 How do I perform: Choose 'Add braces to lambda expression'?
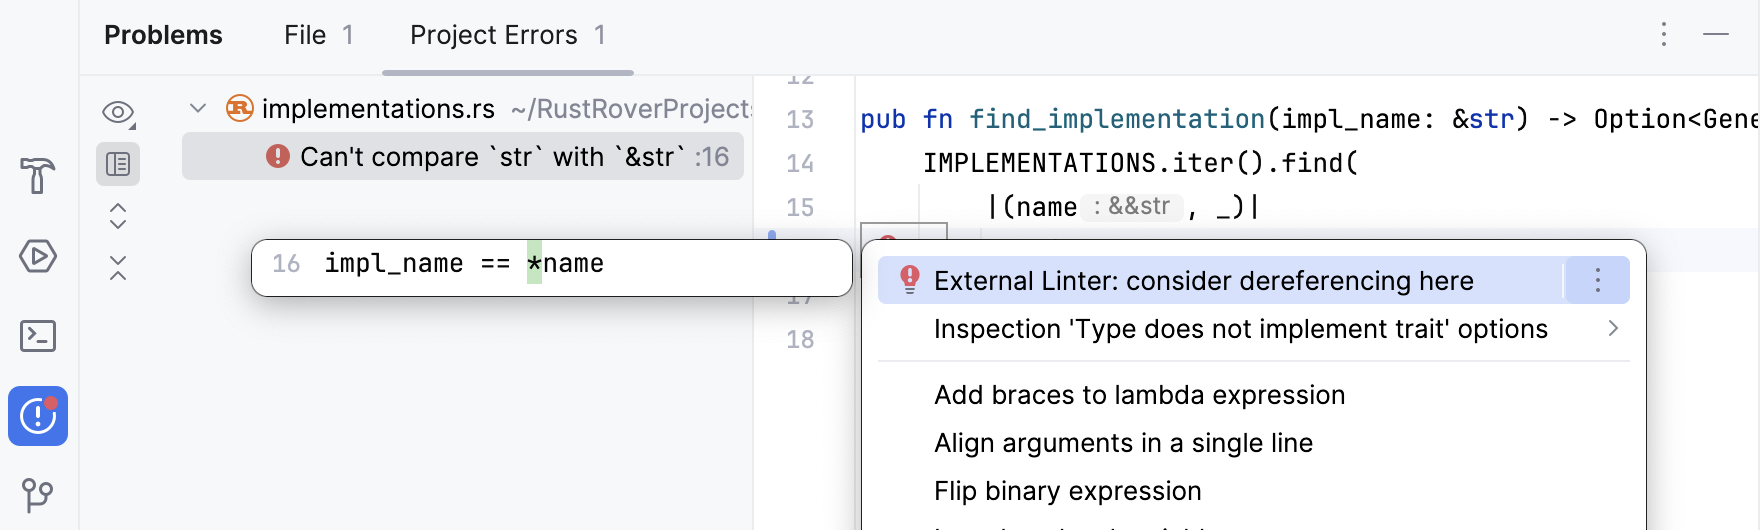1139,395
